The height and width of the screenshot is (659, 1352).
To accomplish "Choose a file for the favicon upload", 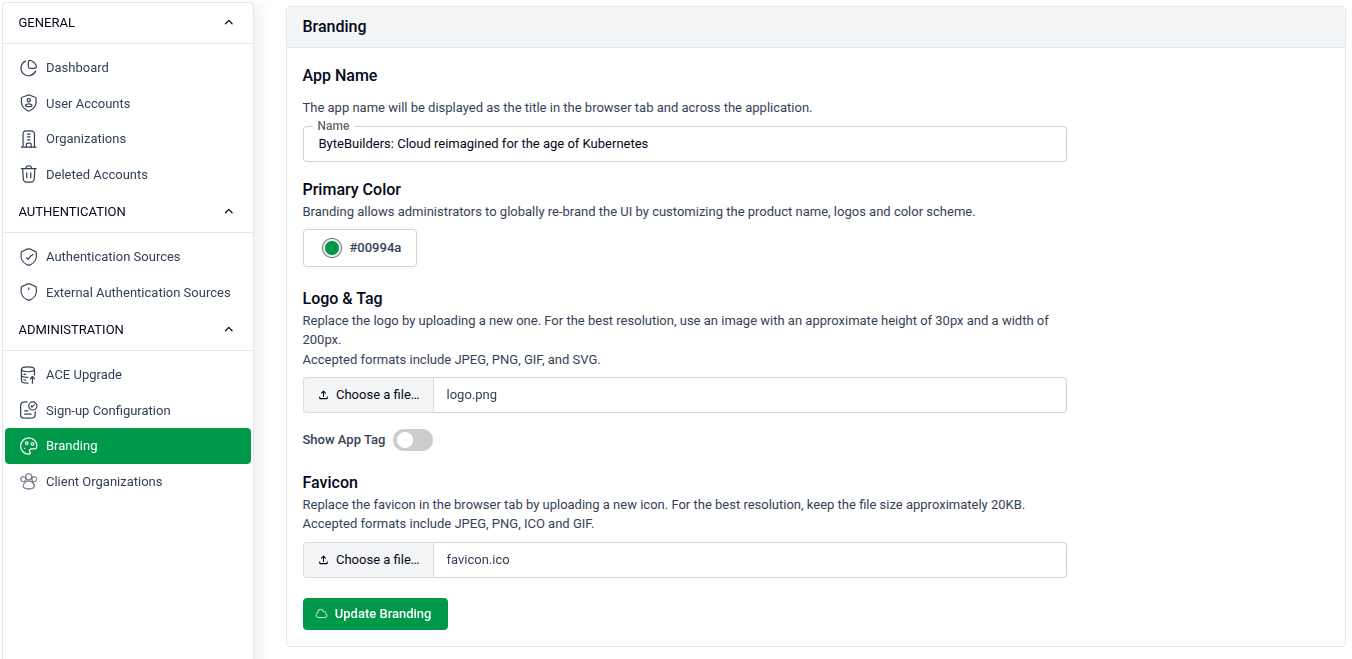I will click(x=368, y=559).
